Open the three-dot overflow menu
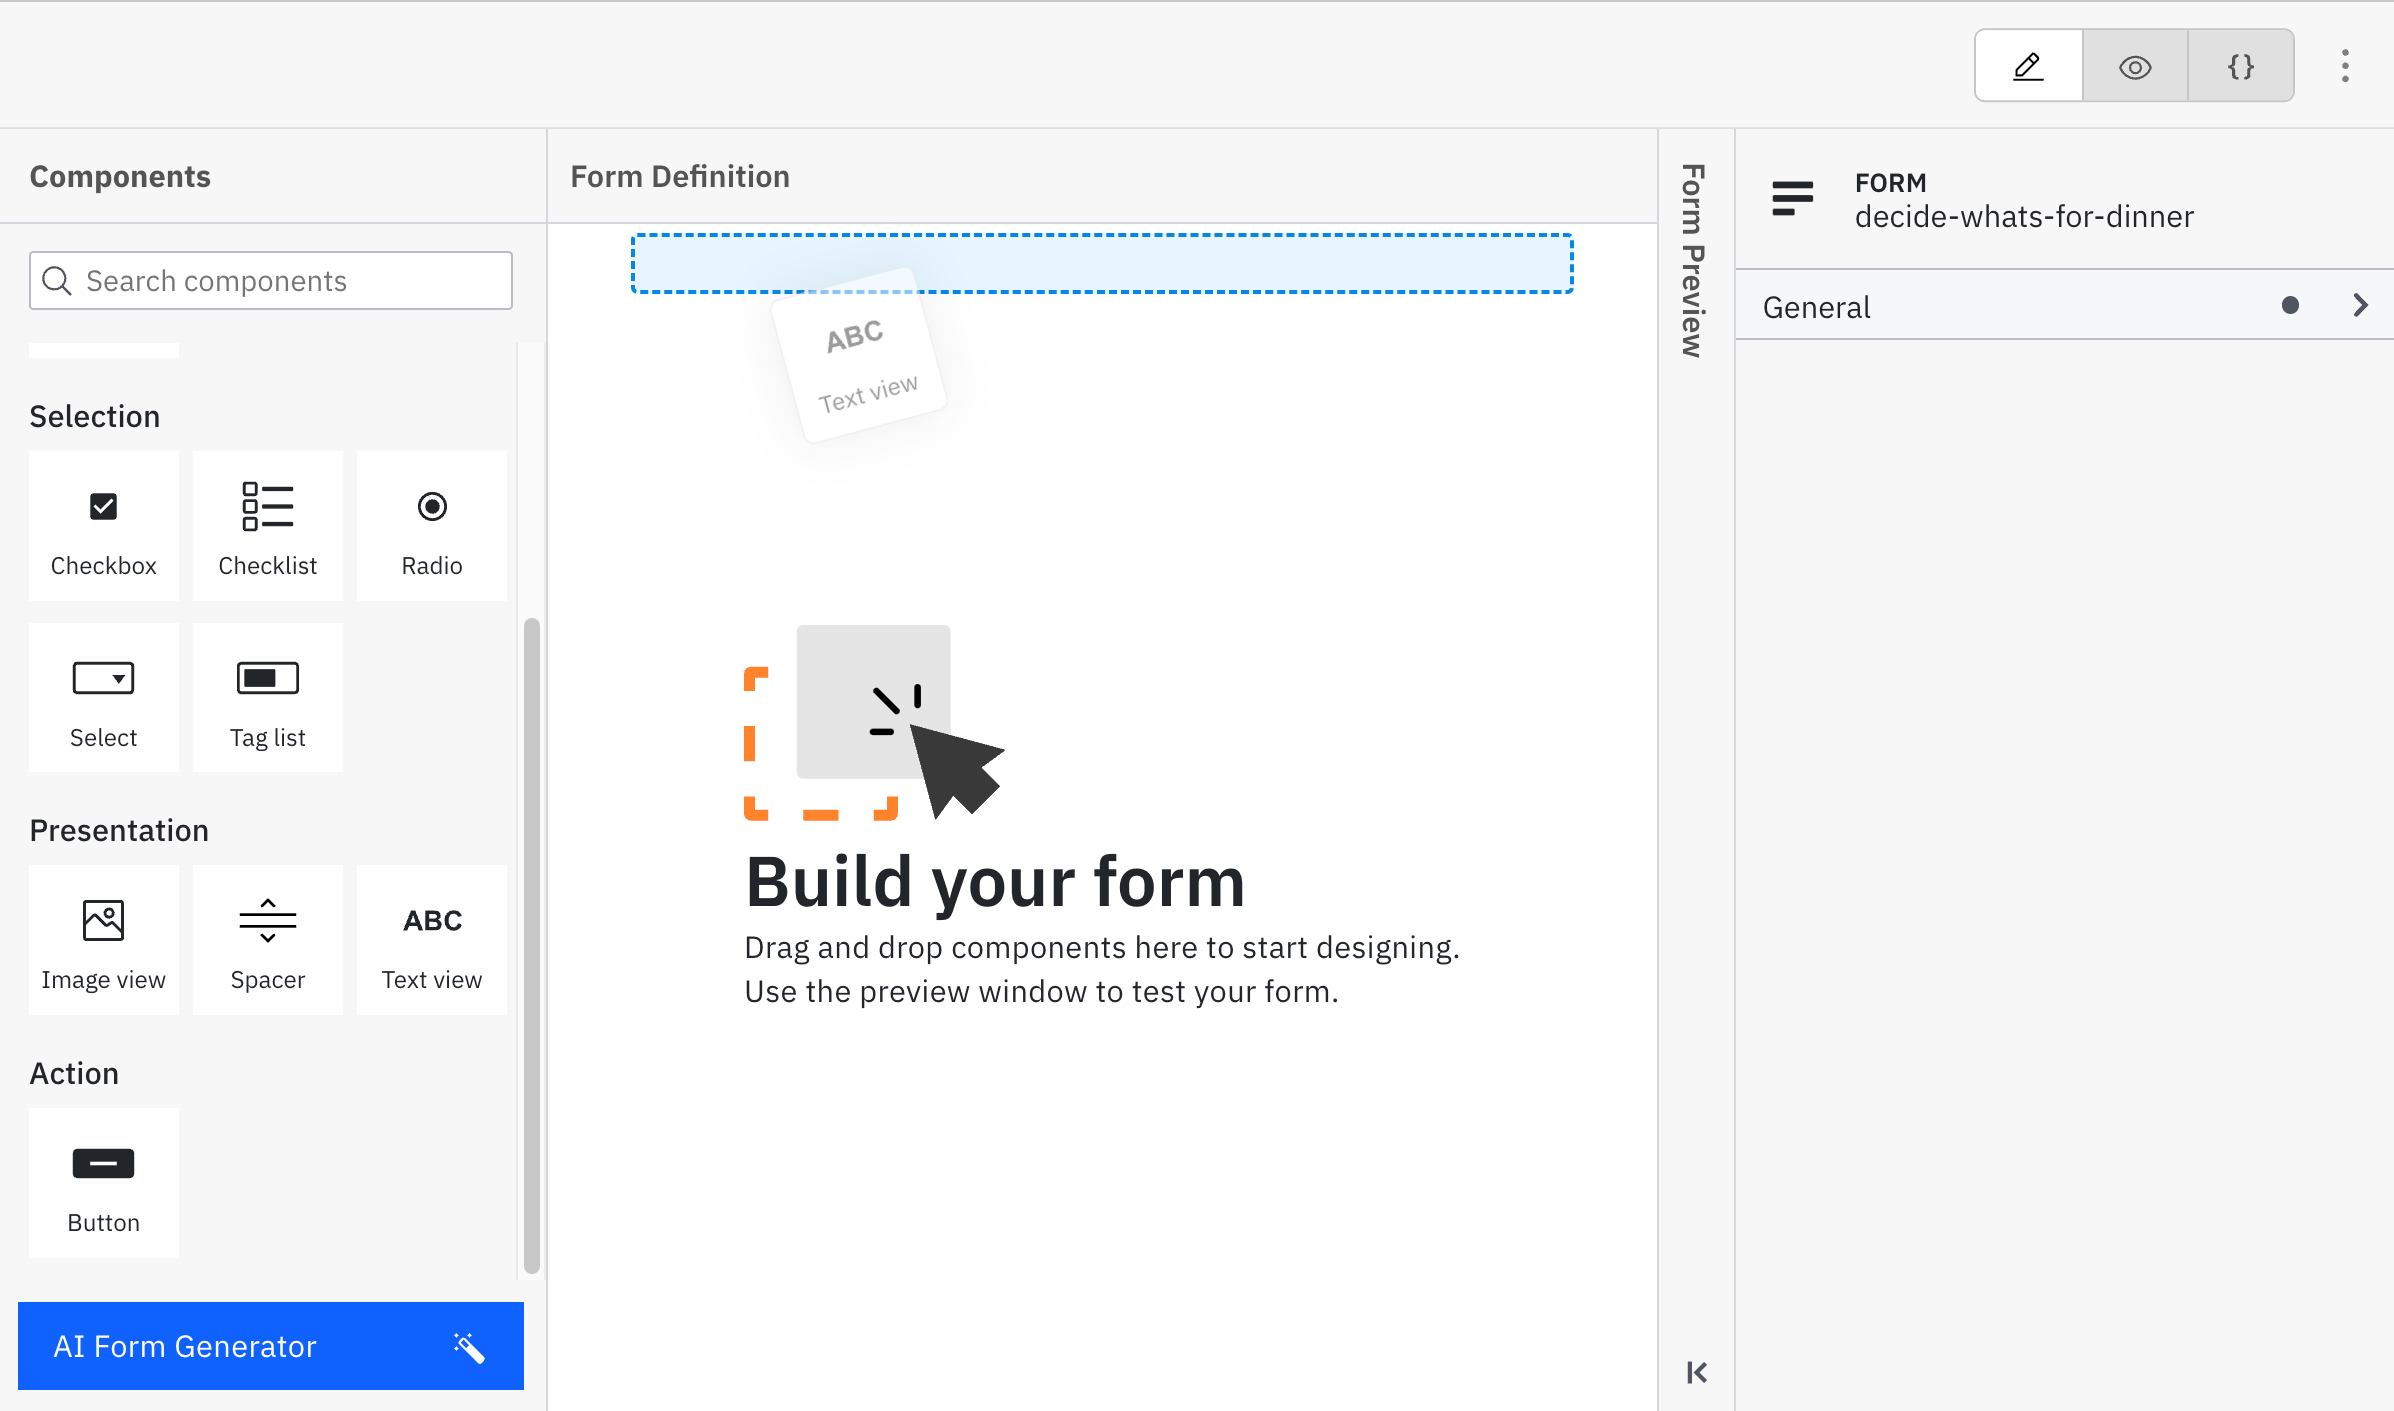The height and width of the screenshot is (1411, 2394). 2345,65
